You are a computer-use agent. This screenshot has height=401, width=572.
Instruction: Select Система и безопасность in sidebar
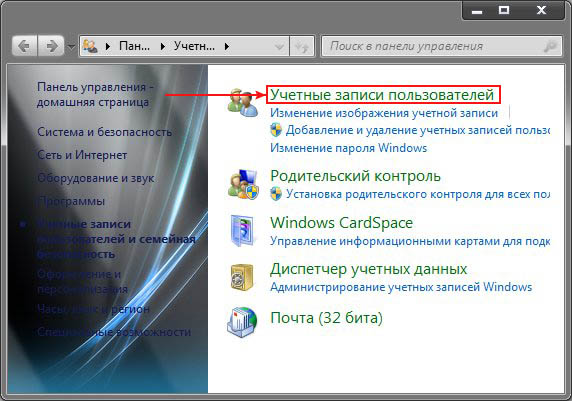(104, 132)
